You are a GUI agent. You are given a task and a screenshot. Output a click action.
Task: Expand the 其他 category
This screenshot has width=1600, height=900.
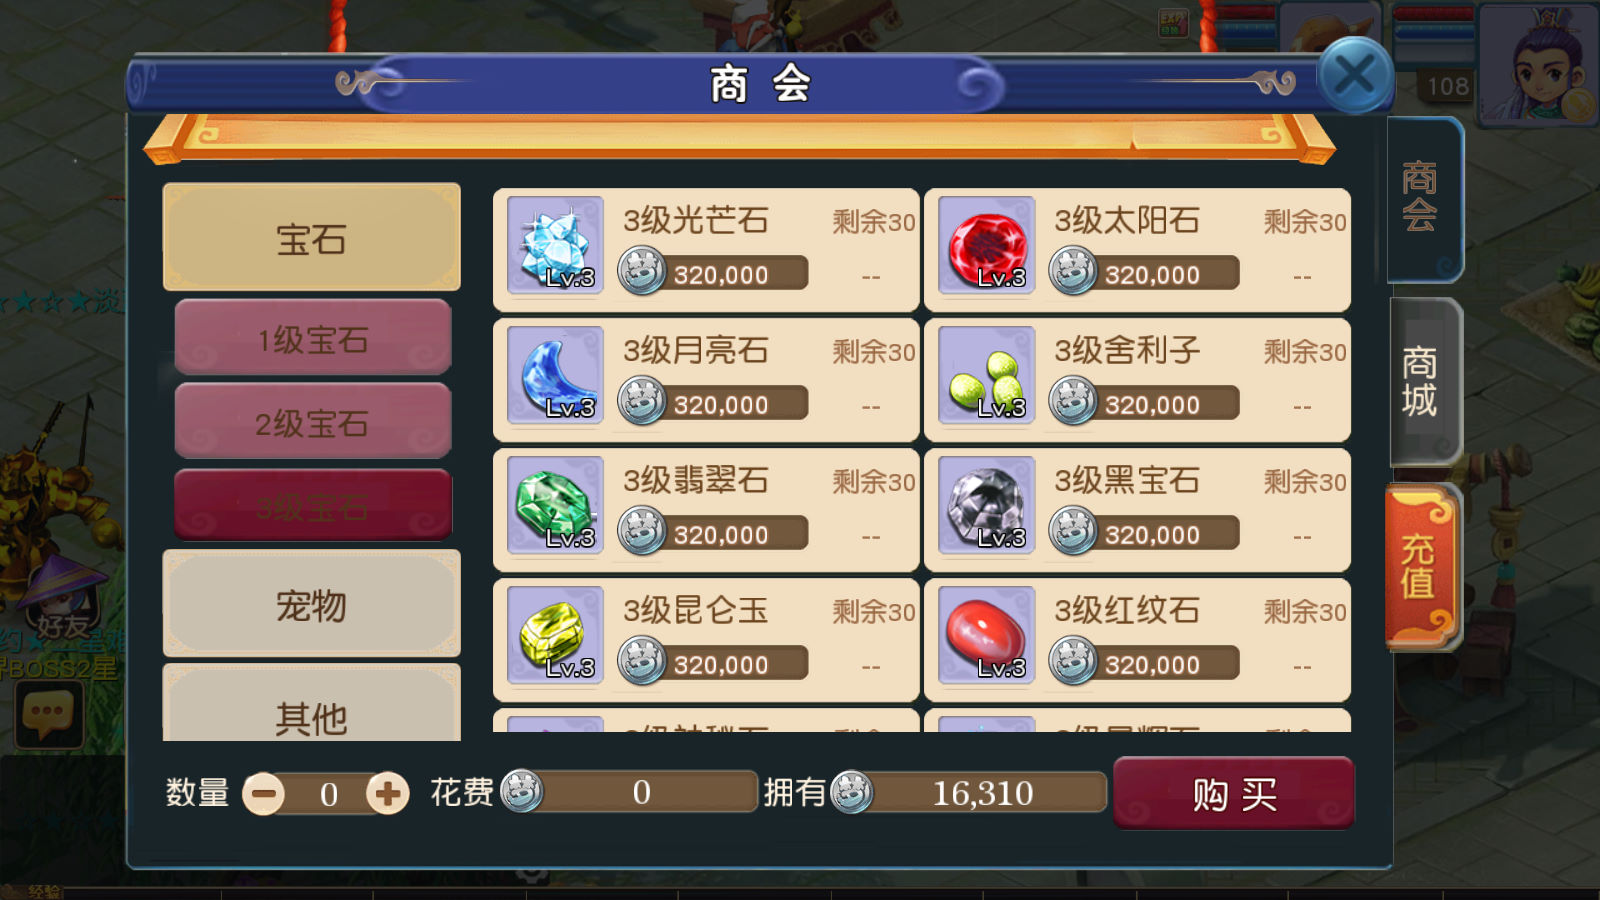click(x=312, y=704)
